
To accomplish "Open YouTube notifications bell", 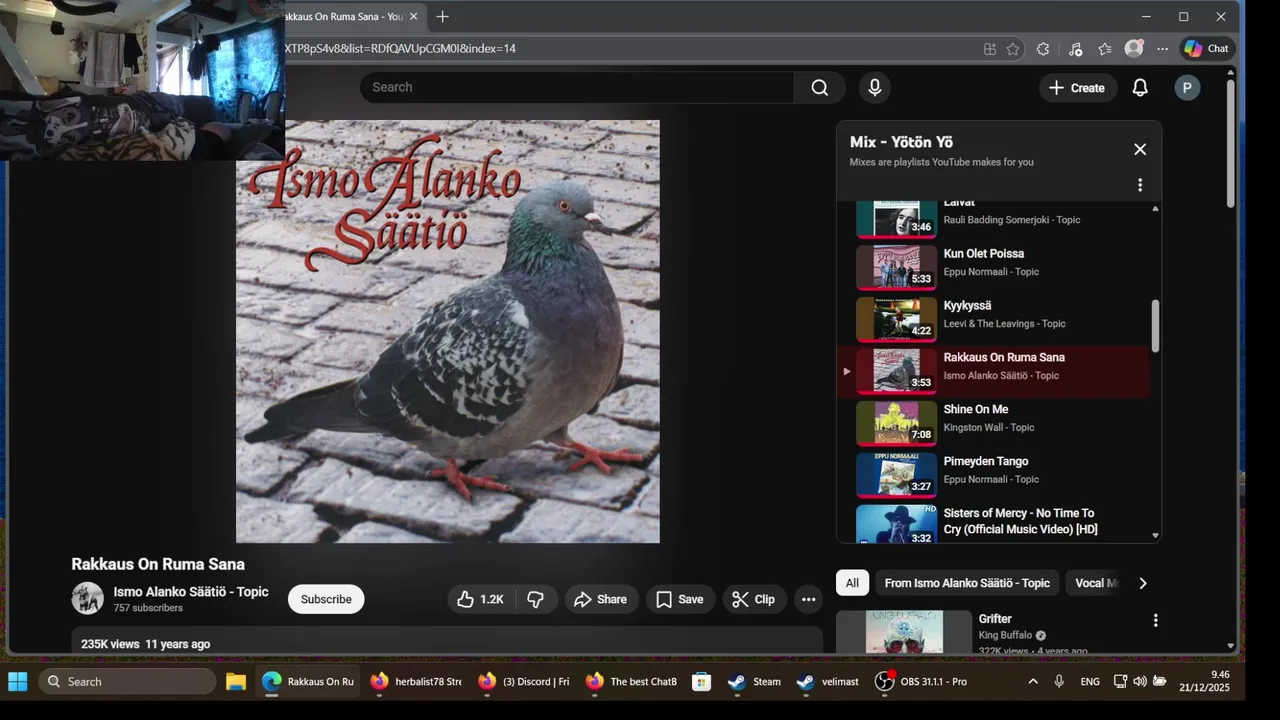I will tap(1140, 88).
